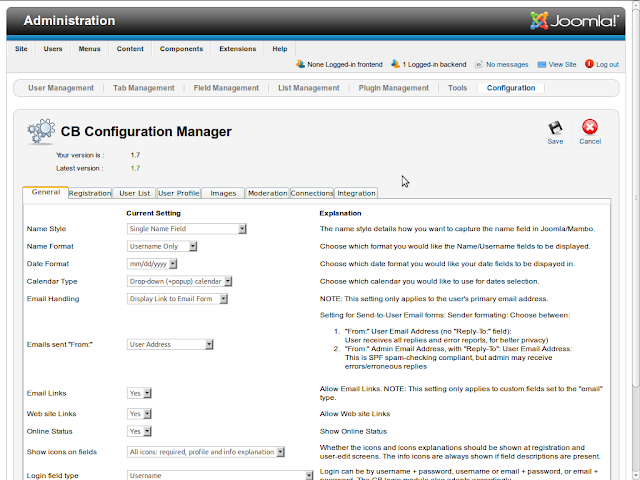The width and height of the screenshot is (640, 480).
Task: Open the Content menu
Action: coord(130,49)
